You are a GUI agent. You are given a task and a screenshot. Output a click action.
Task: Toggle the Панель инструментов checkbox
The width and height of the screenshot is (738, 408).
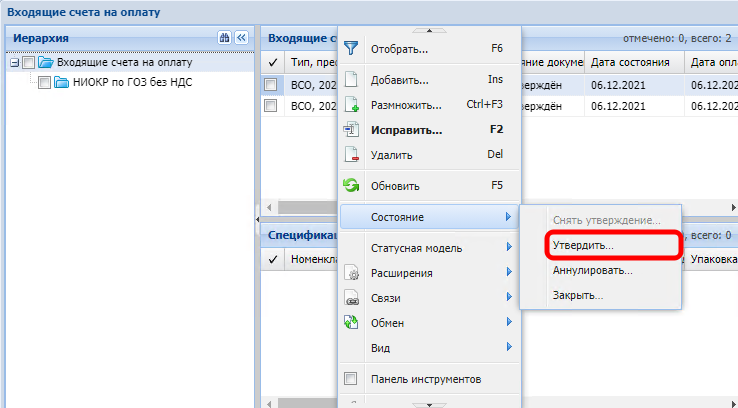click(x=351, y=379)
